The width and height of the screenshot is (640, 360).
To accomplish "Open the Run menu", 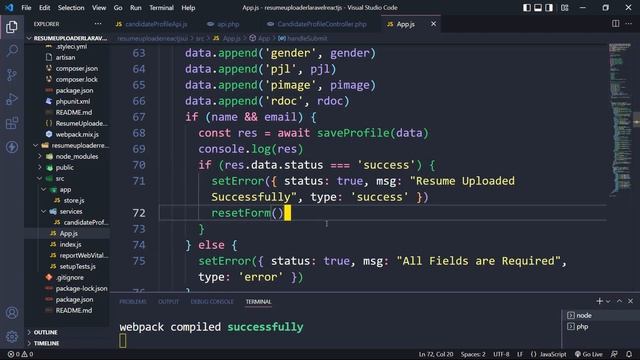I will (136, 8).
